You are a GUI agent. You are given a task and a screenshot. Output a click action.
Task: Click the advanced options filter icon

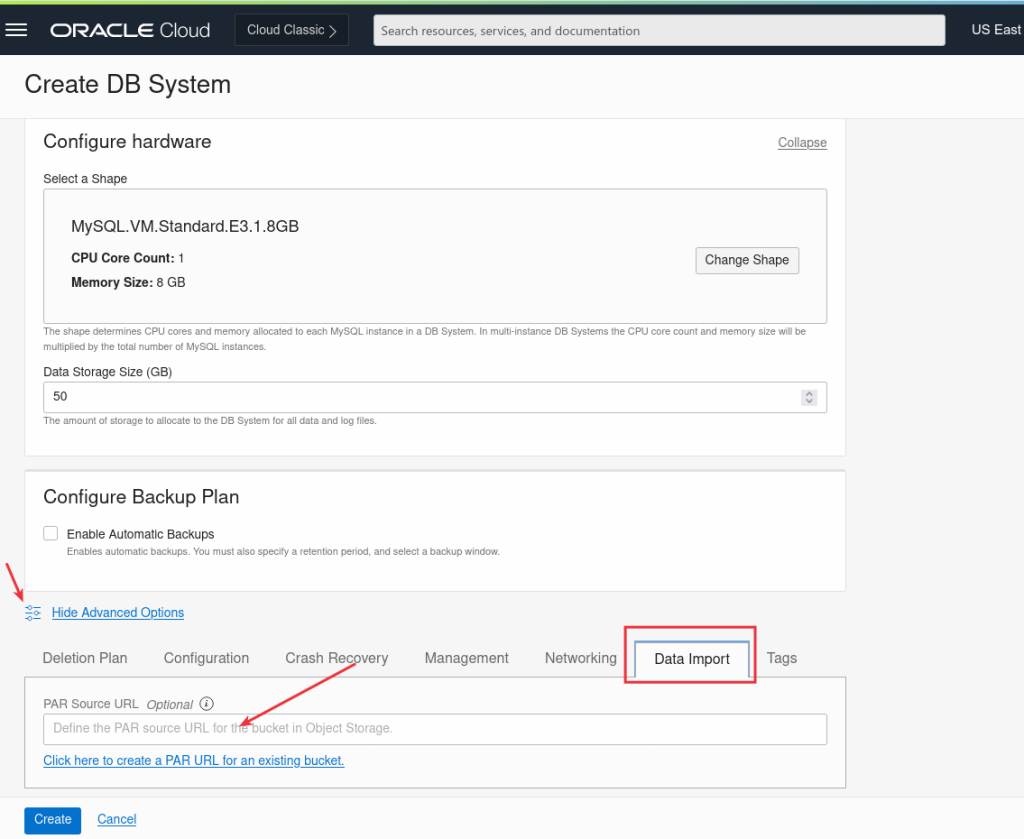32,612
